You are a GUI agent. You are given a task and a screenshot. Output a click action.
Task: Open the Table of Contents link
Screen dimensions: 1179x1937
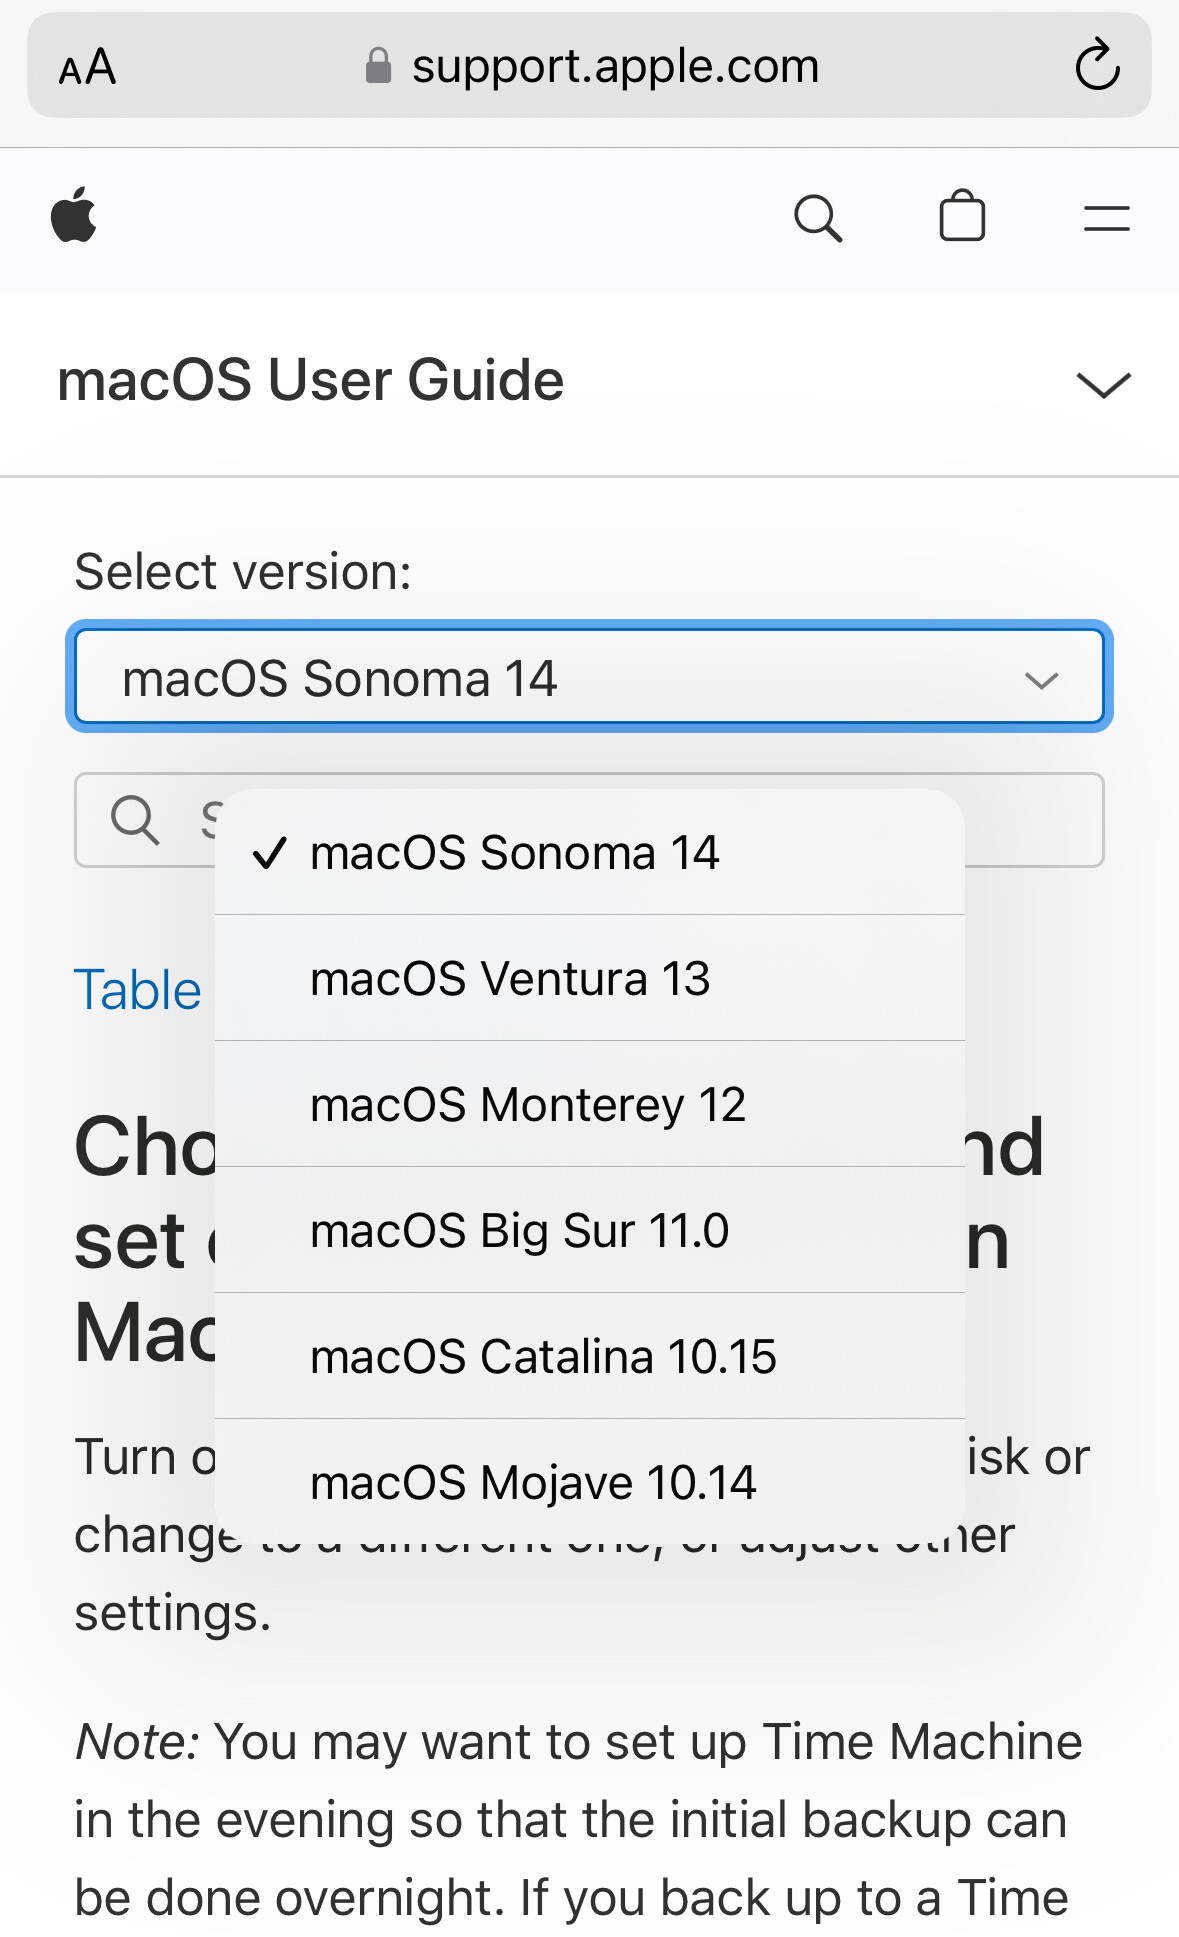click(x=138, y=991)
